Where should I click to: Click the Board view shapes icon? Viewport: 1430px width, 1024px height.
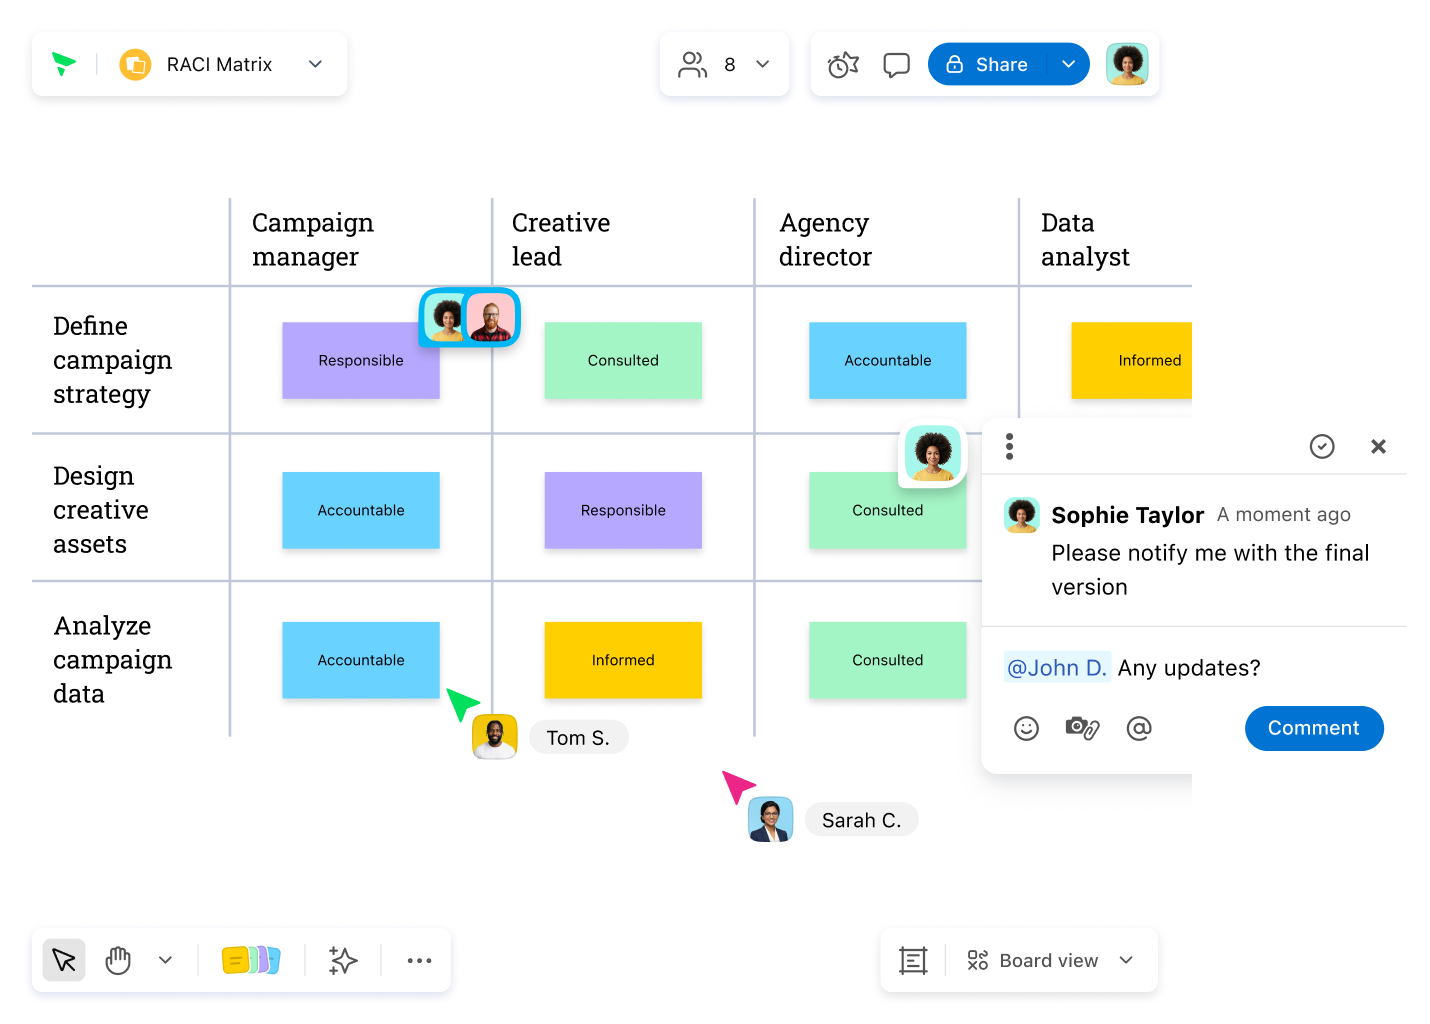pos(978,960)
